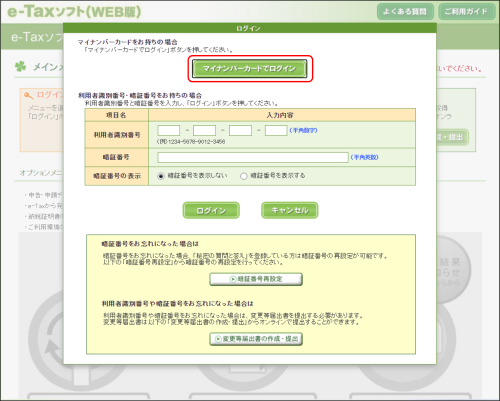Image resolution: width=500 pixels, height=401 pixels.
Task: Click the key icon beside ログイン in background
Action: click(28, 96)
